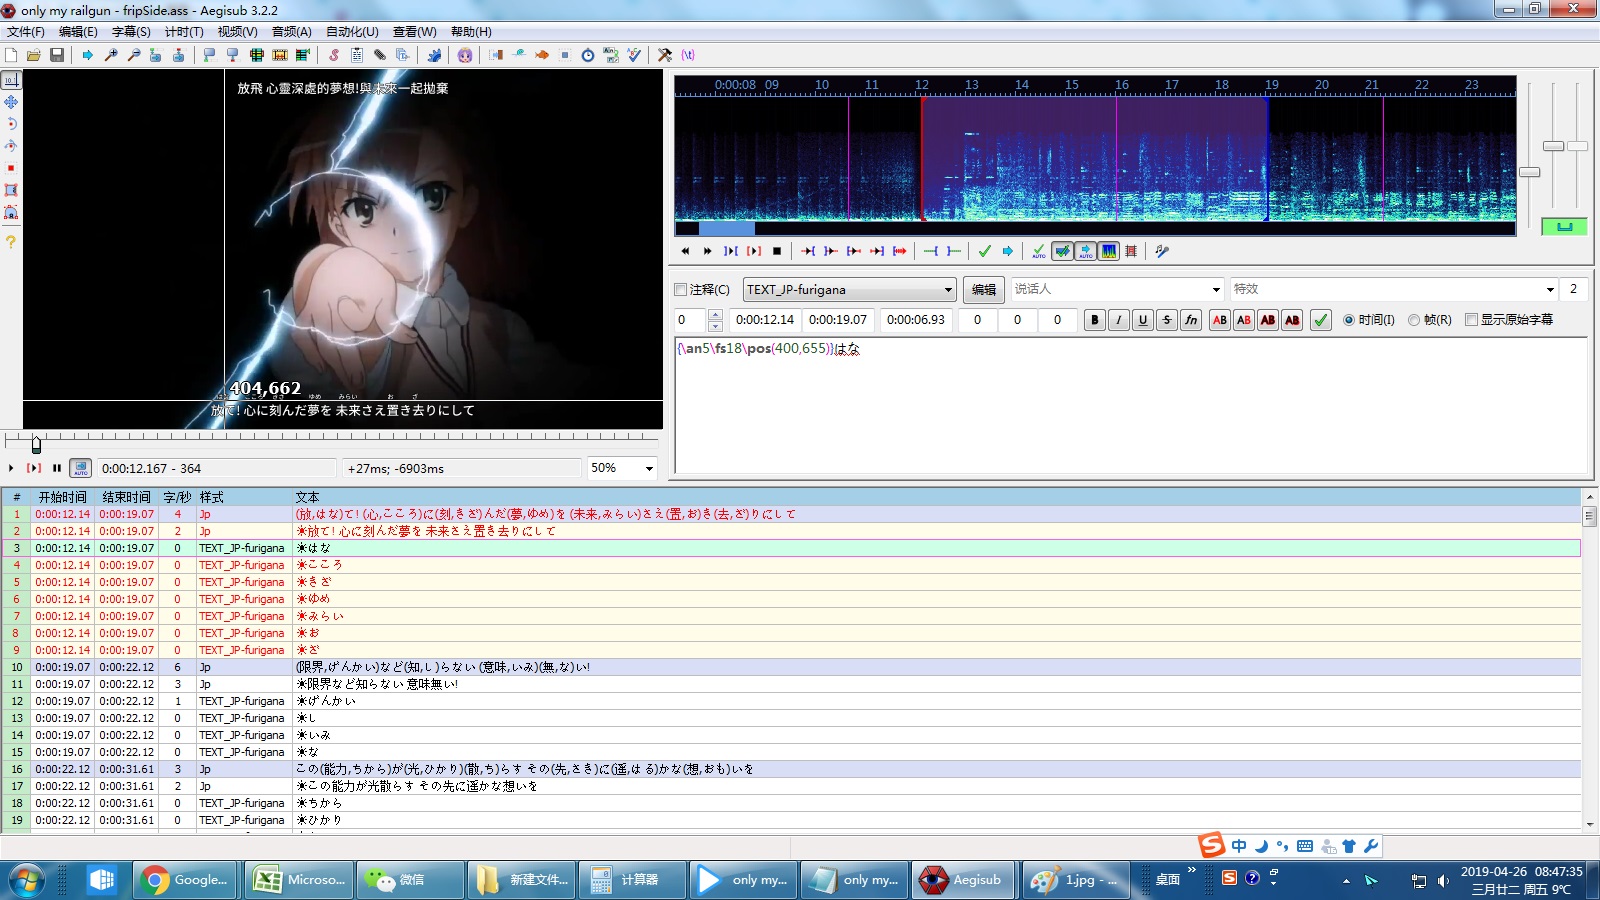
Task: Select the drag subtitles visual tool
Action: 11,101
